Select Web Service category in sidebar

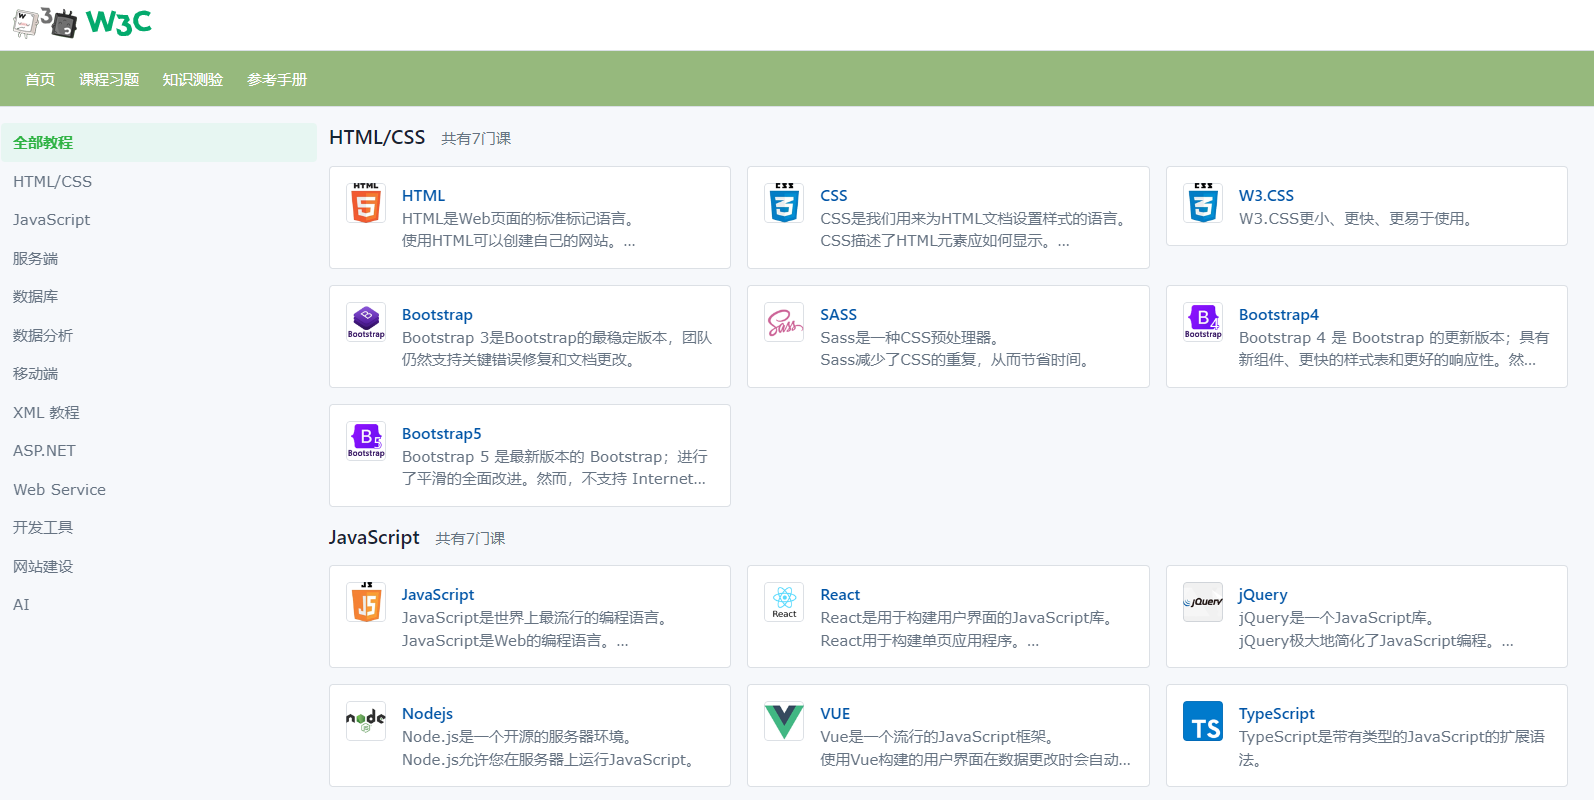pos(159,490)
